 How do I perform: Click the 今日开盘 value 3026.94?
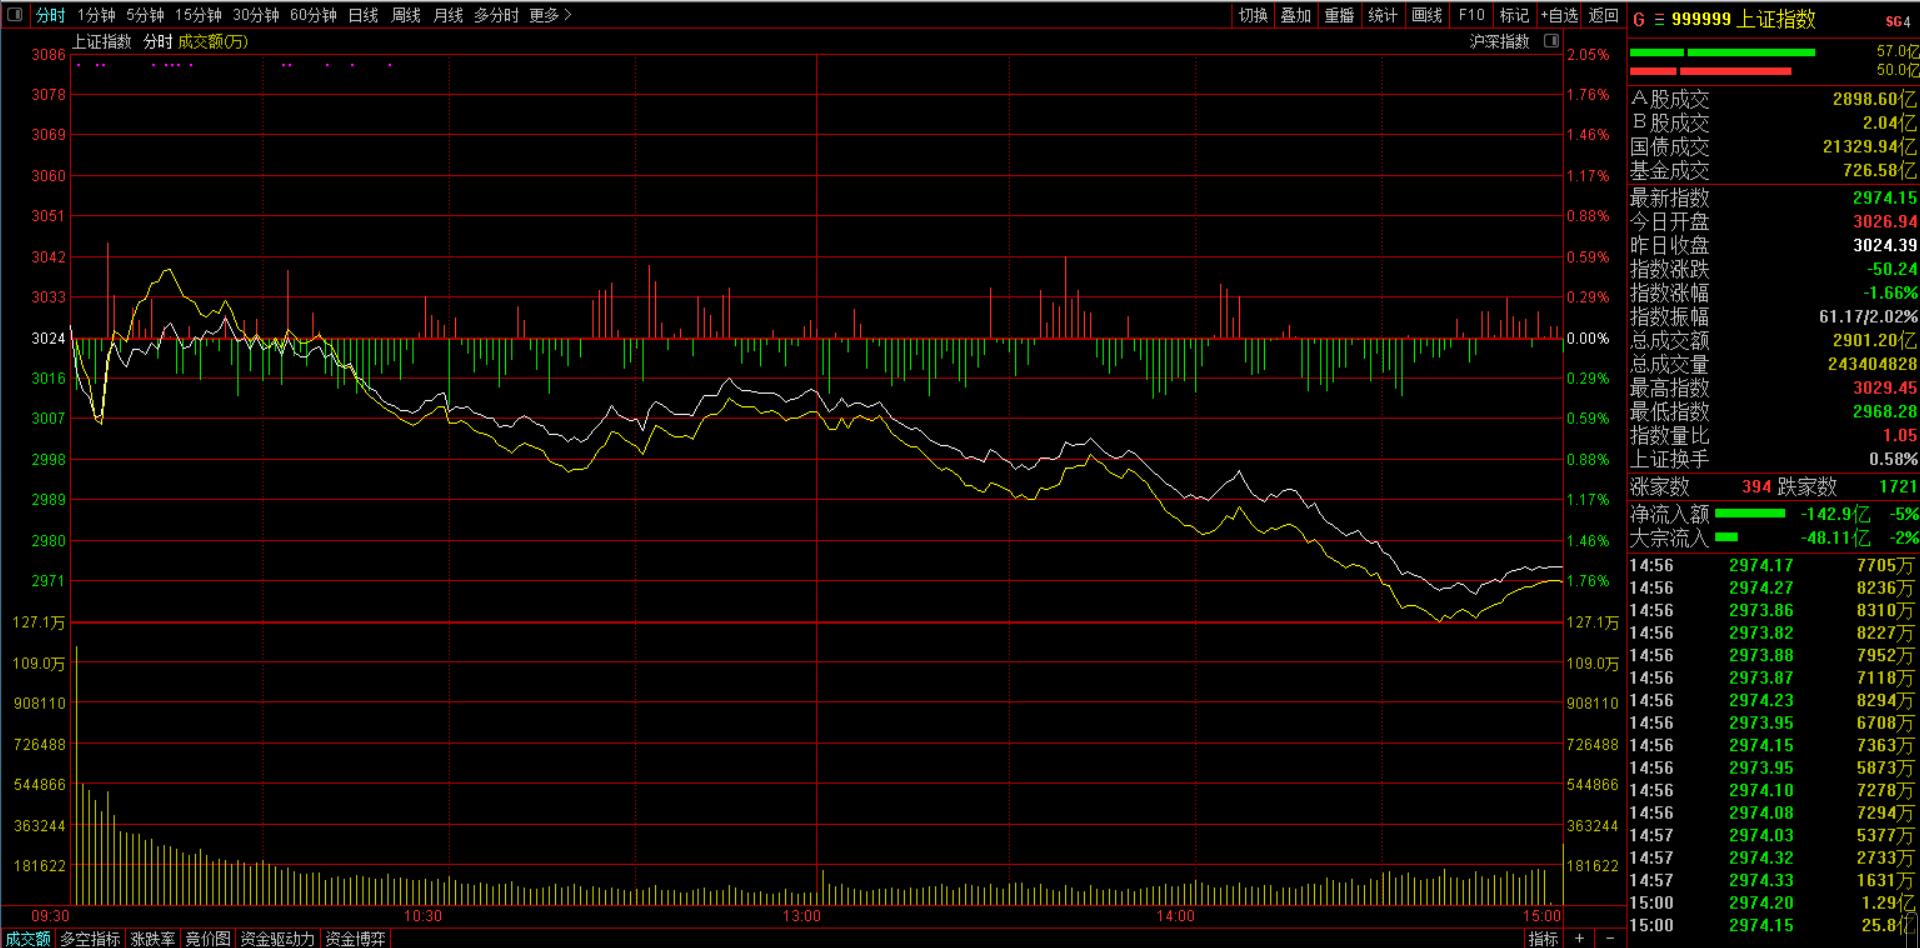coord(1885,221)
